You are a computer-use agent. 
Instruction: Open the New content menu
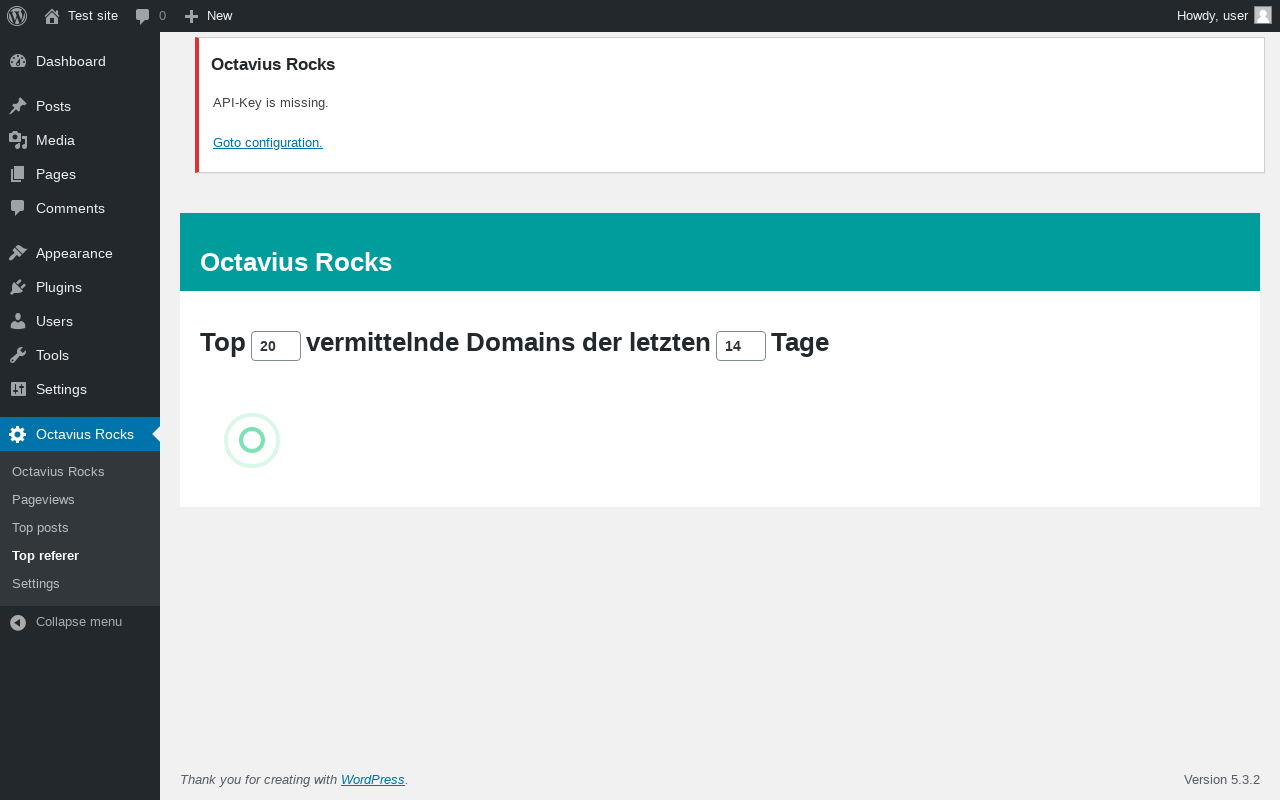[x=208, y=16]
